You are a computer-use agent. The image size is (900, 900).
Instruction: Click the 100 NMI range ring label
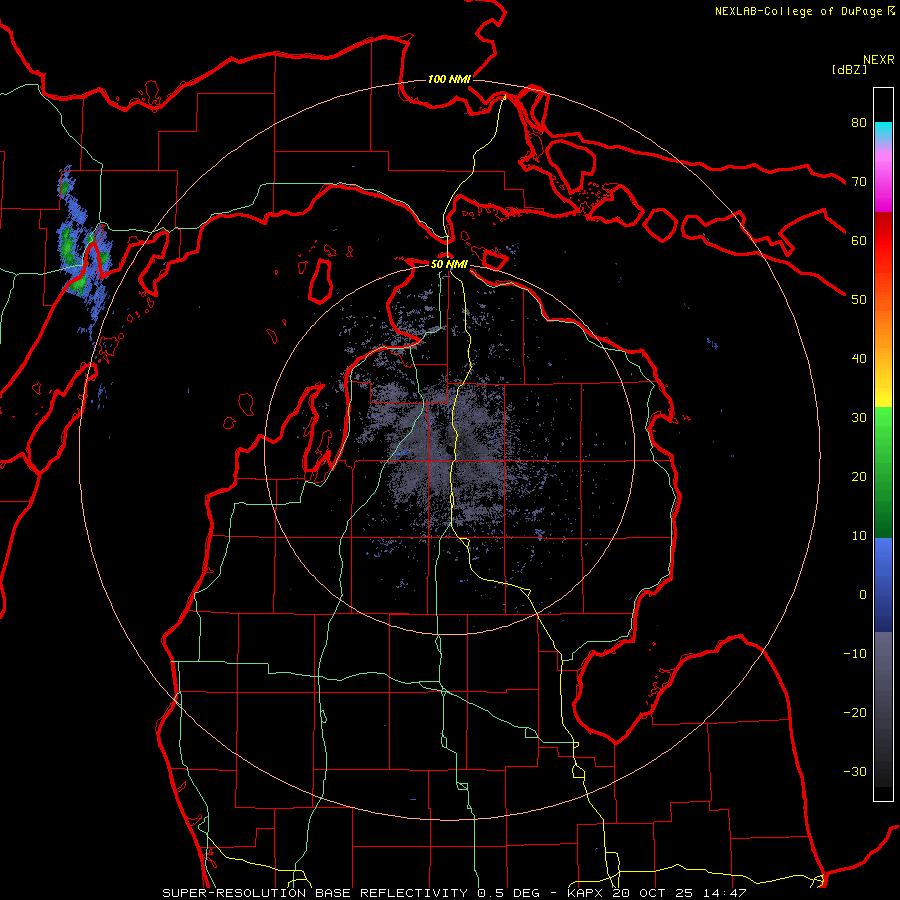point(449,79)
